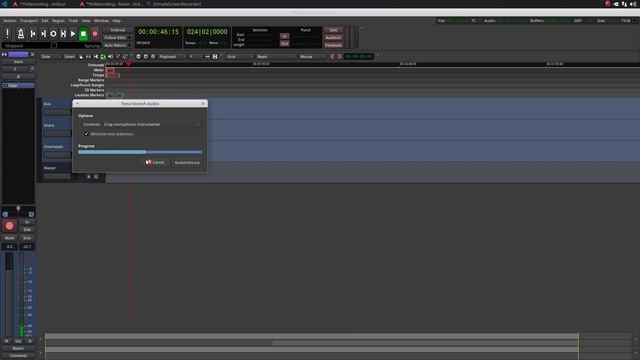Toggle Auto Return option
This screenshot has width=640, height=360.
coord(118,45)
